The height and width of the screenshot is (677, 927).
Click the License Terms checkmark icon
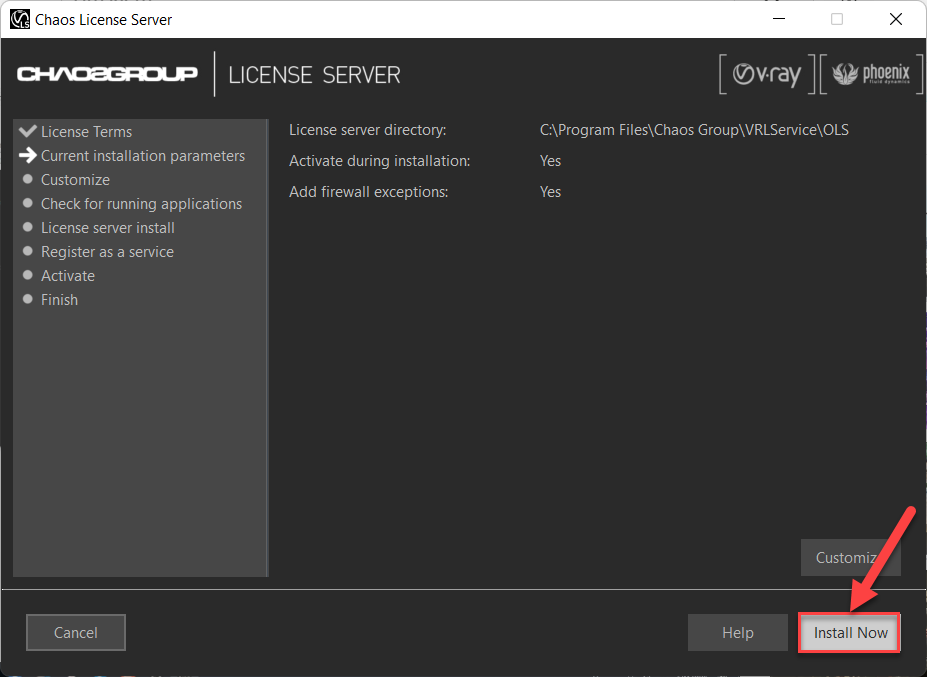click(x=28, y=131)
